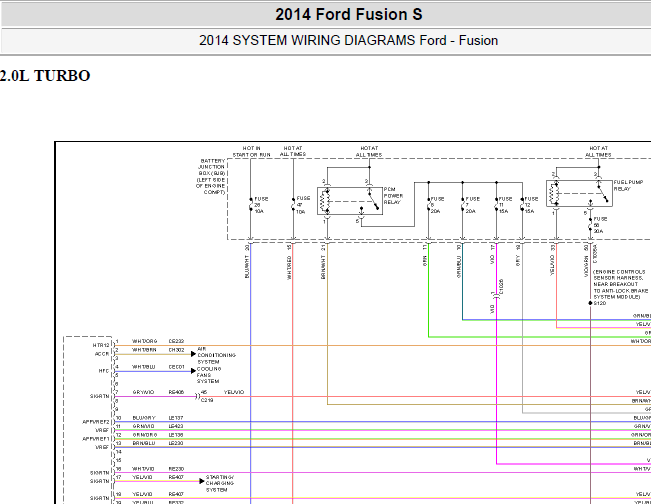Click the arrow pointing to Starting/Charging System

(202, 481)
